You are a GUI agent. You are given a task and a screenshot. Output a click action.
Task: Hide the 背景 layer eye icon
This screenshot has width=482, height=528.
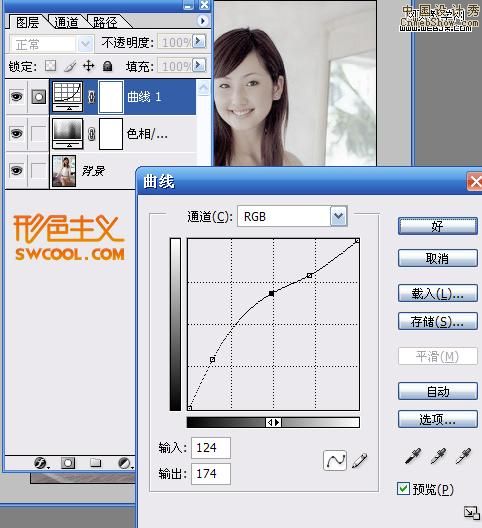[x=17, y=170]
